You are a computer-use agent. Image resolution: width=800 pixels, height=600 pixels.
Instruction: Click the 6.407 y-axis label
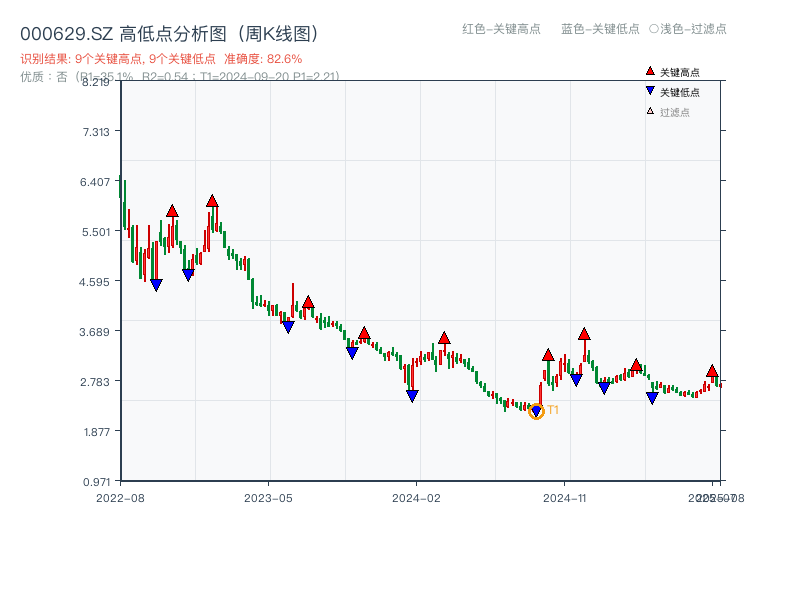coord(95,182)
